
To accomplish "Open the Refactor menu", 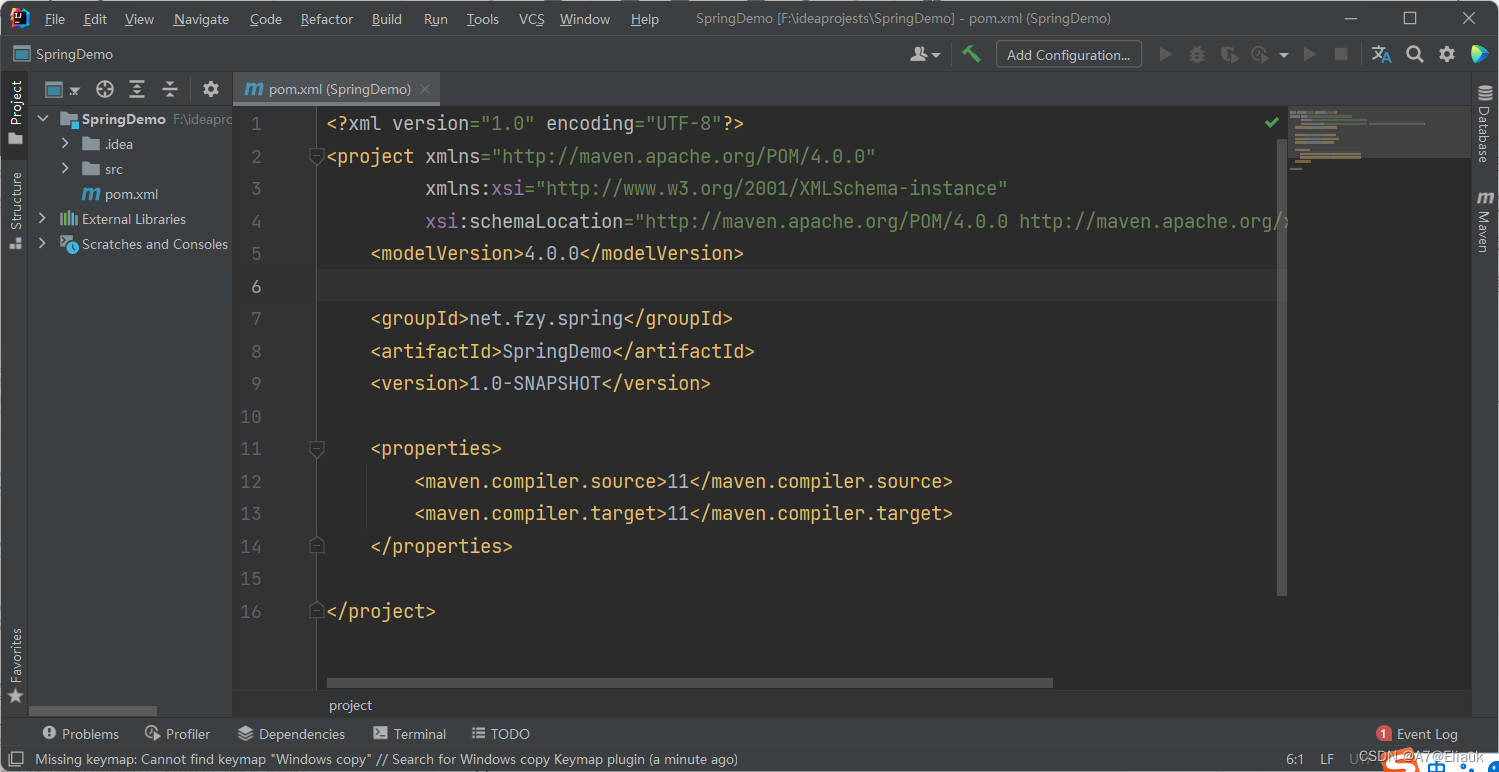I will [326, 19].
